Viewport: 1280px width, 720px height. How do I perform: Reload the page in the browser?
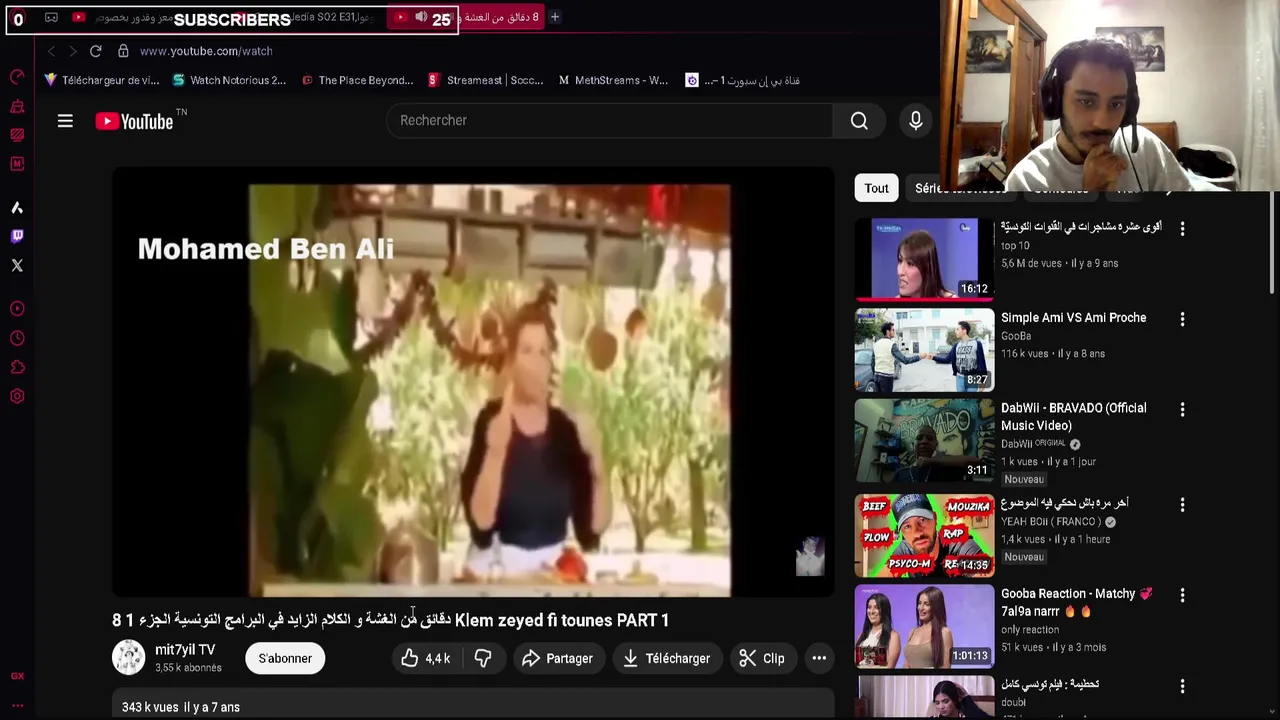point(95,51)
